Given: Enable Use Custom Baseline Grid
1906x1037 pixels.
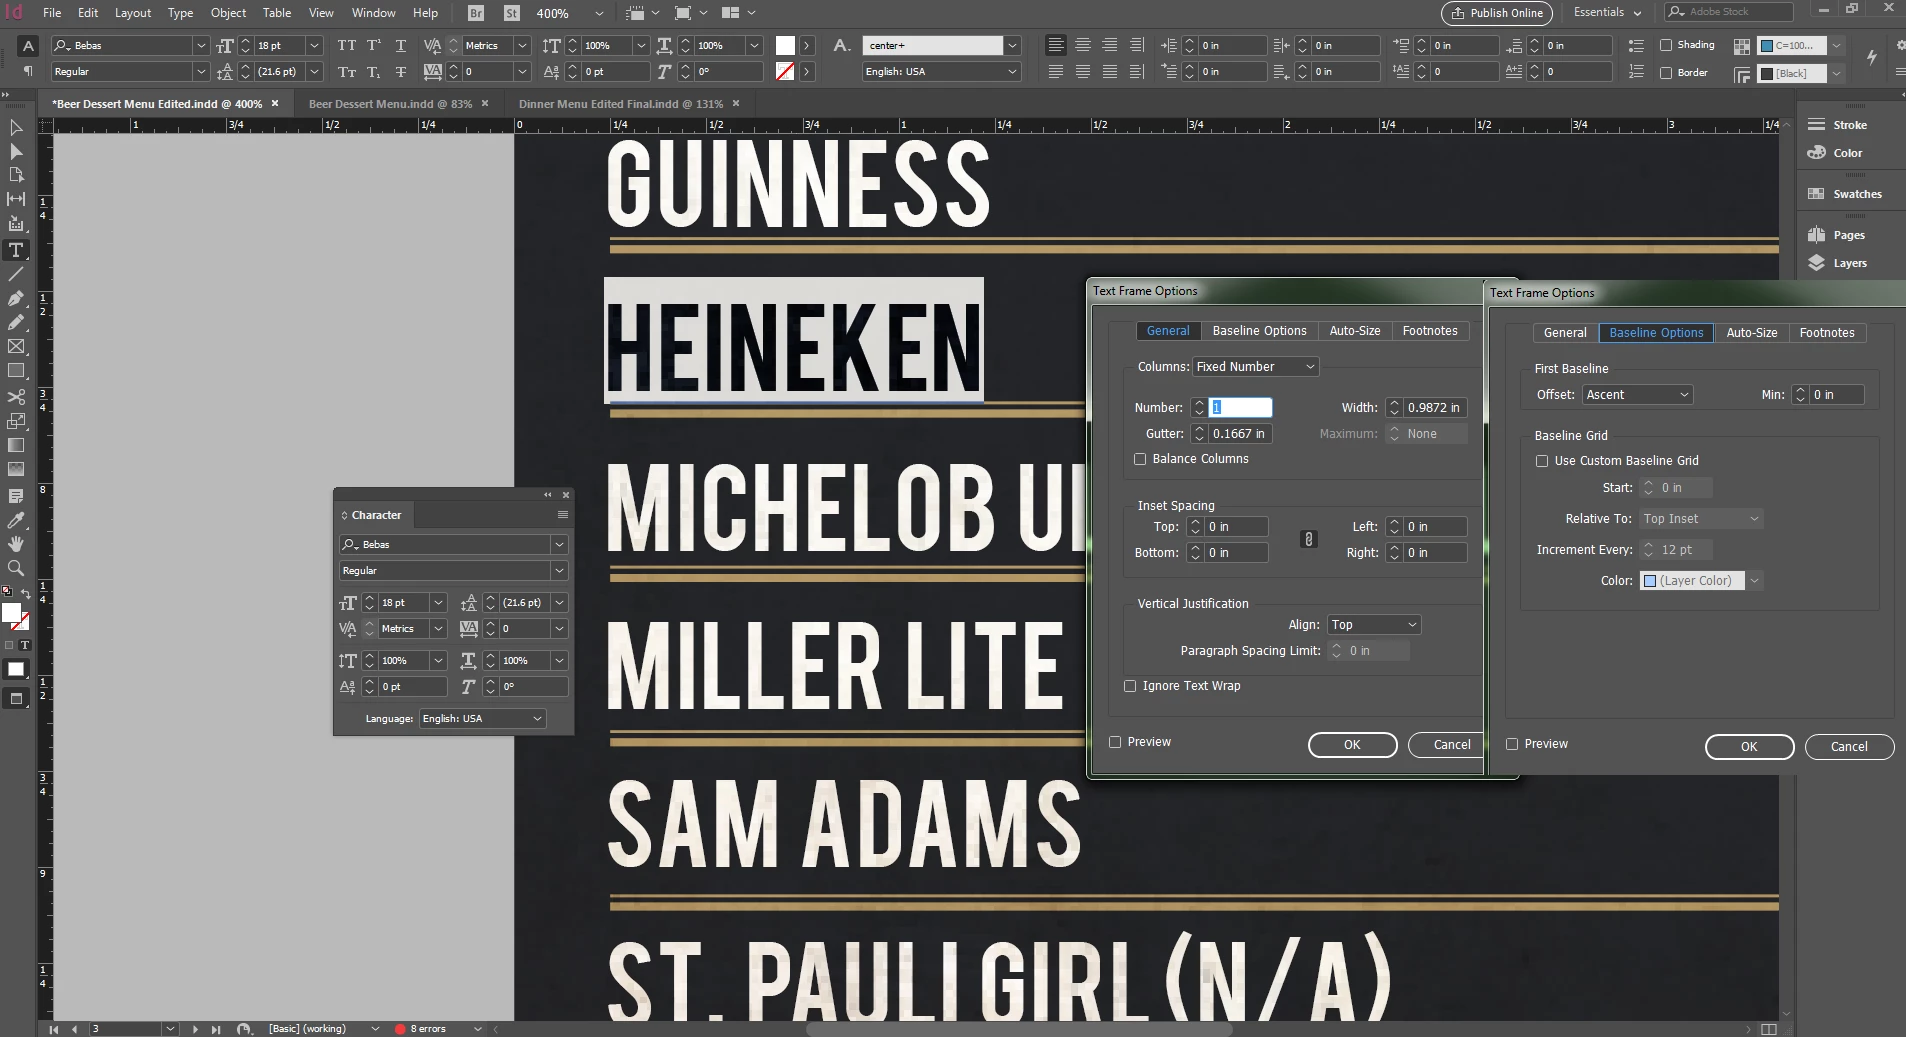Looking at the screenshot, I should point(1542,461).
